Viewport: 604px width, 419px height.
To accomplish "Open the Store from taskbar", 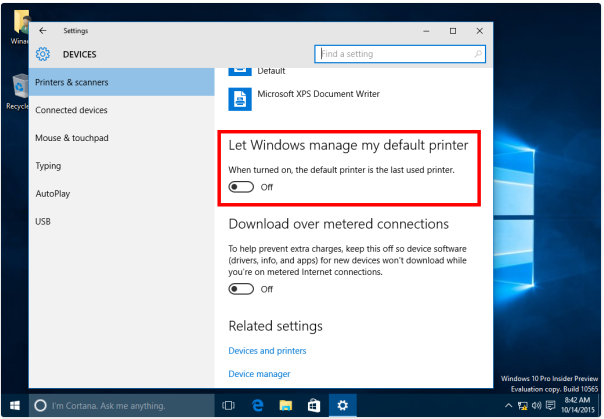I will pyautogui.click(x=314, y=406).
